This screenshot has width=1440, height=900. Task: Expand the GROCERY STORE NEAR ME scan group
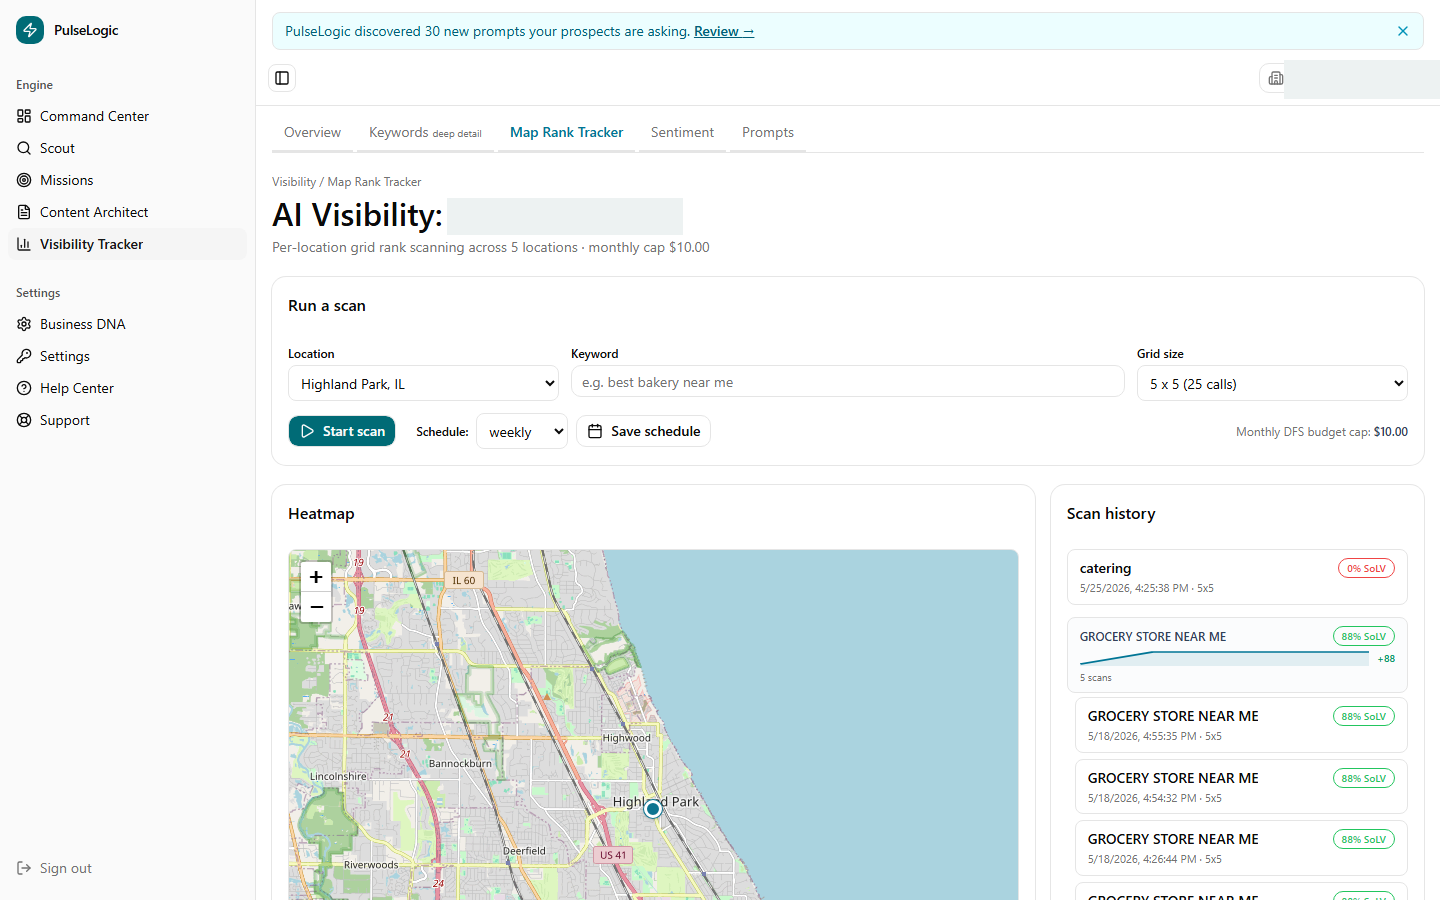[1237, 655]
